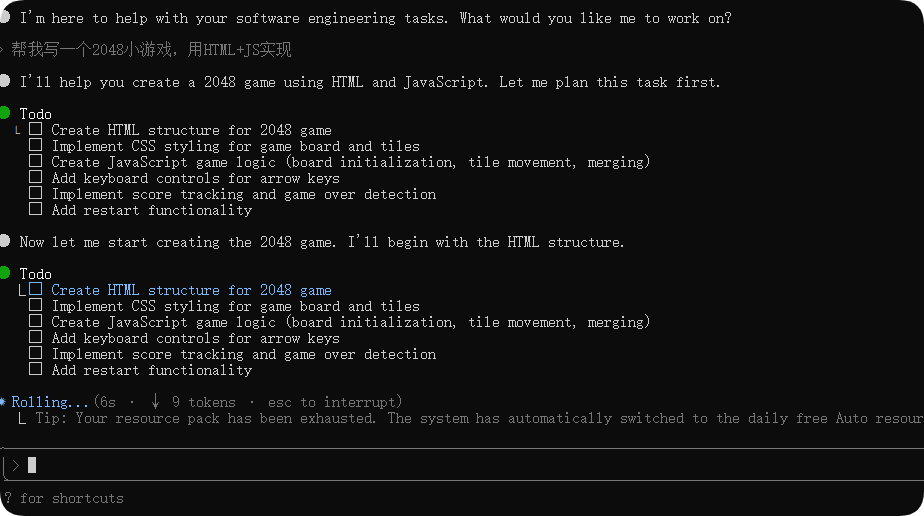Screen dimensions: 924x516
Task: Select the second "Todo" heading label
Action: tap(35, 274)
